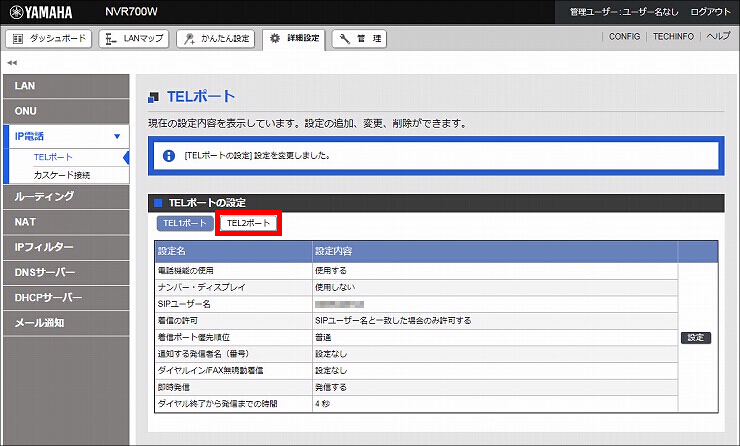Click the TECHINFO link
This screenshot has width=740, height=446.
coord(673,36)
